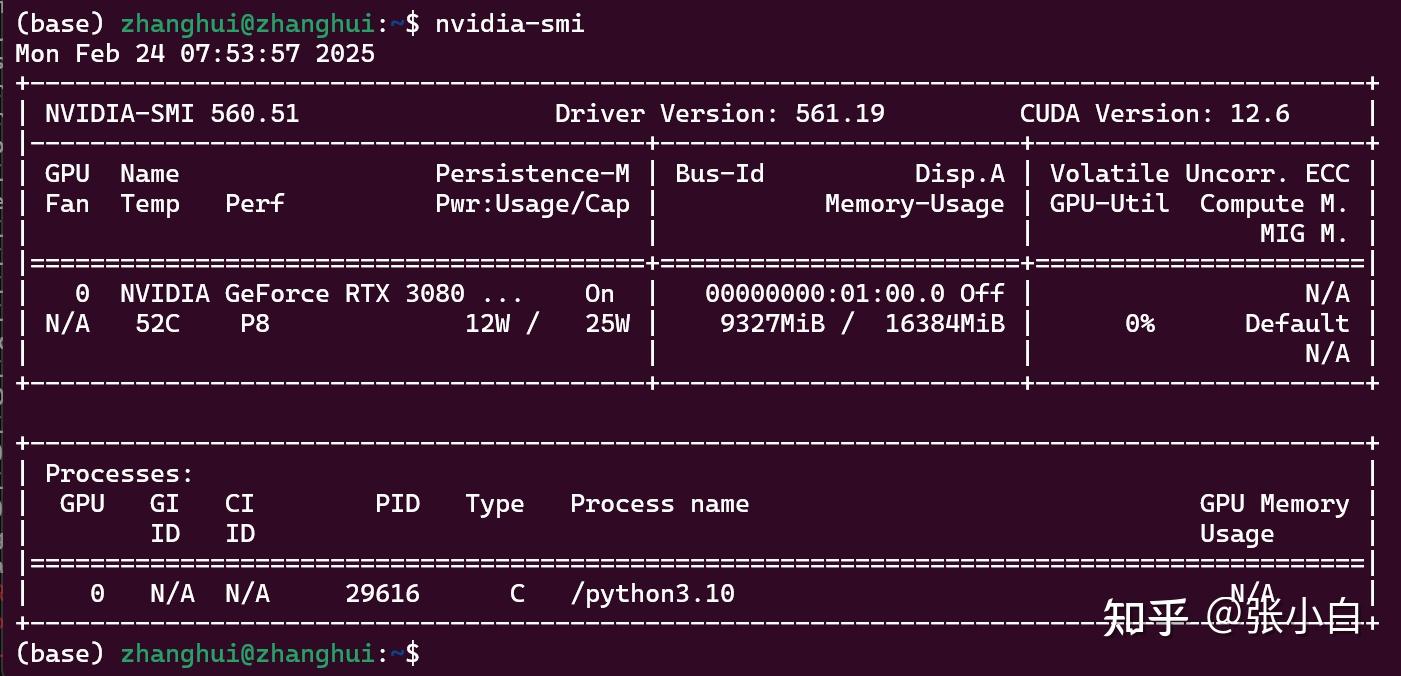The image size is (1401, 676).
Task: Click the Processes section label
Action: click(x=119, y=474)
